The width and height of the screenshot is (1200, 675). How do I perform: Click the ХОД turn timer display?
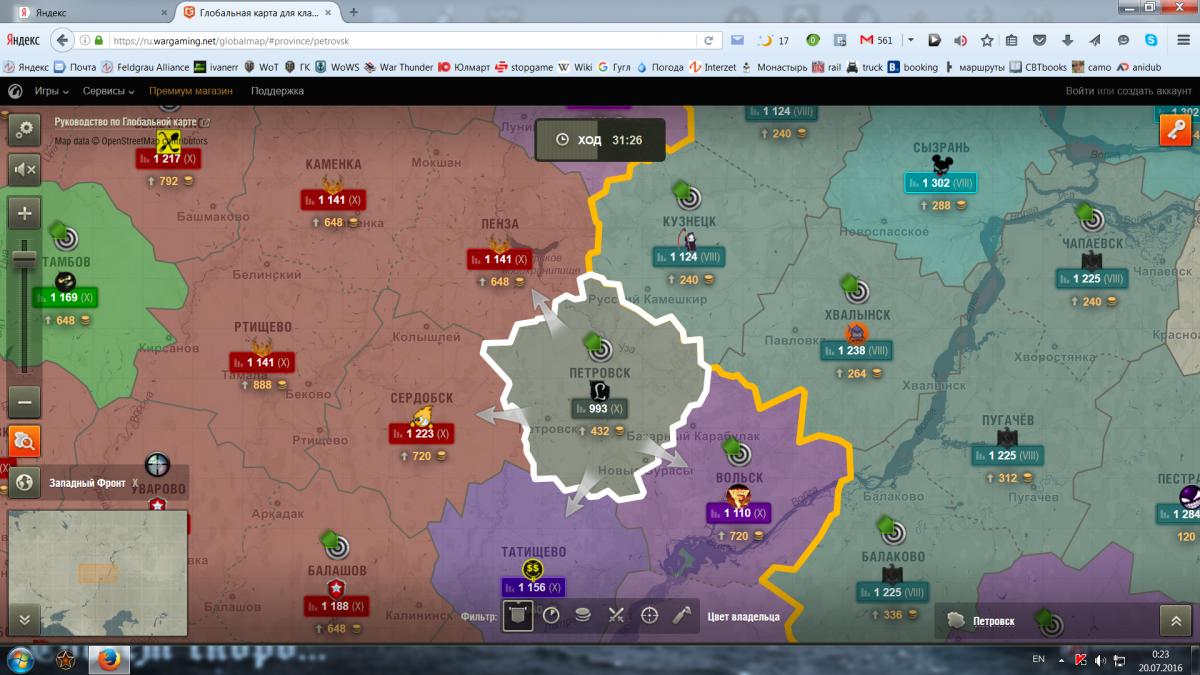click(x=599, y=140)
